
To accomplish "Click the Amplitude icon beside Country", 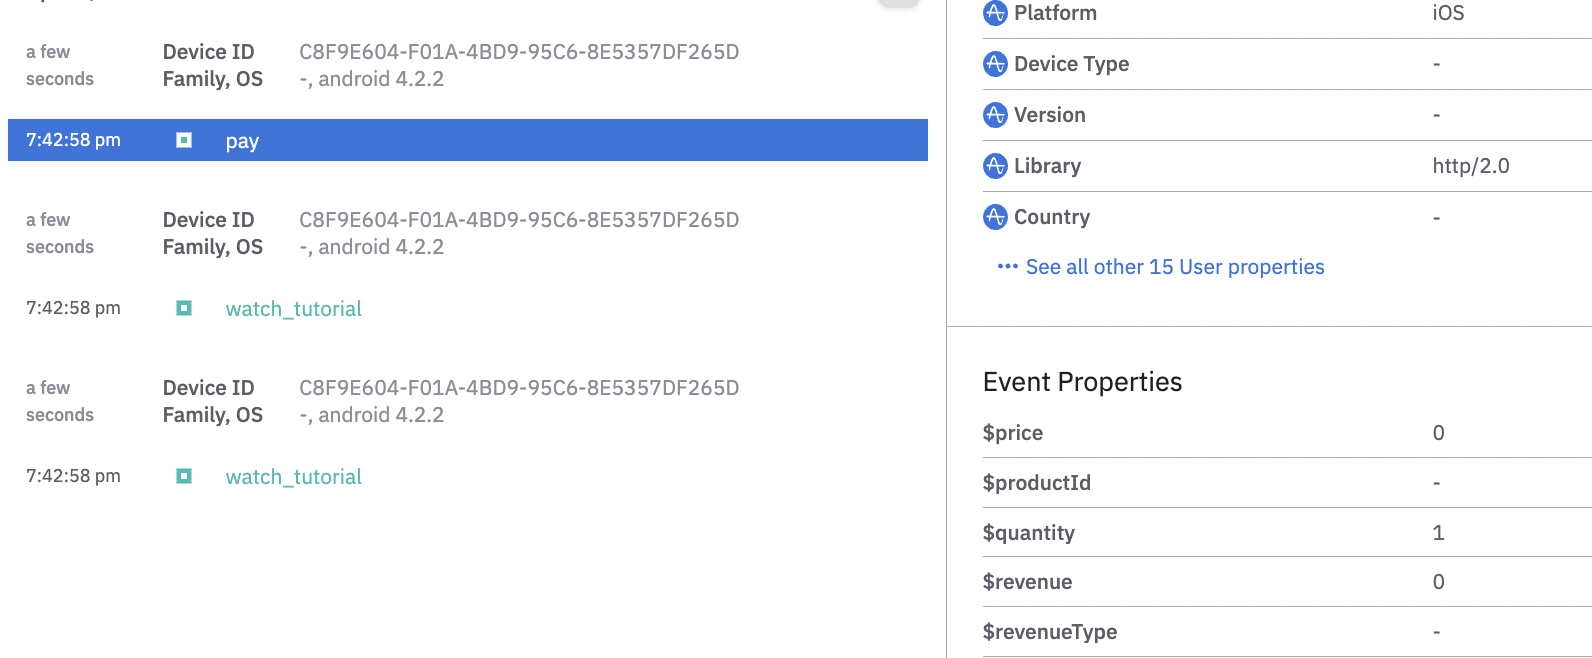I will tap(995, 217).
